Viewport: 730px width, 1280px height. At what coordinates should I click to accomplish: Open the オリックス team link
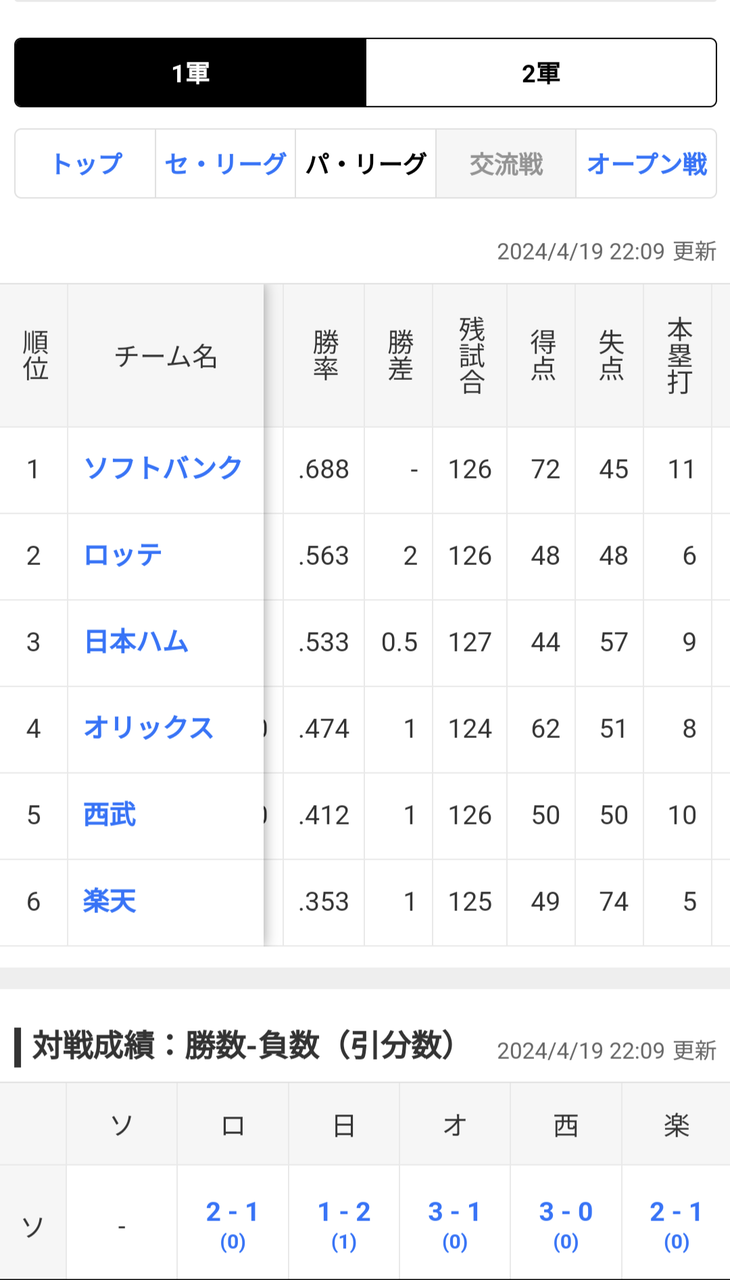[x=149, y=728]
